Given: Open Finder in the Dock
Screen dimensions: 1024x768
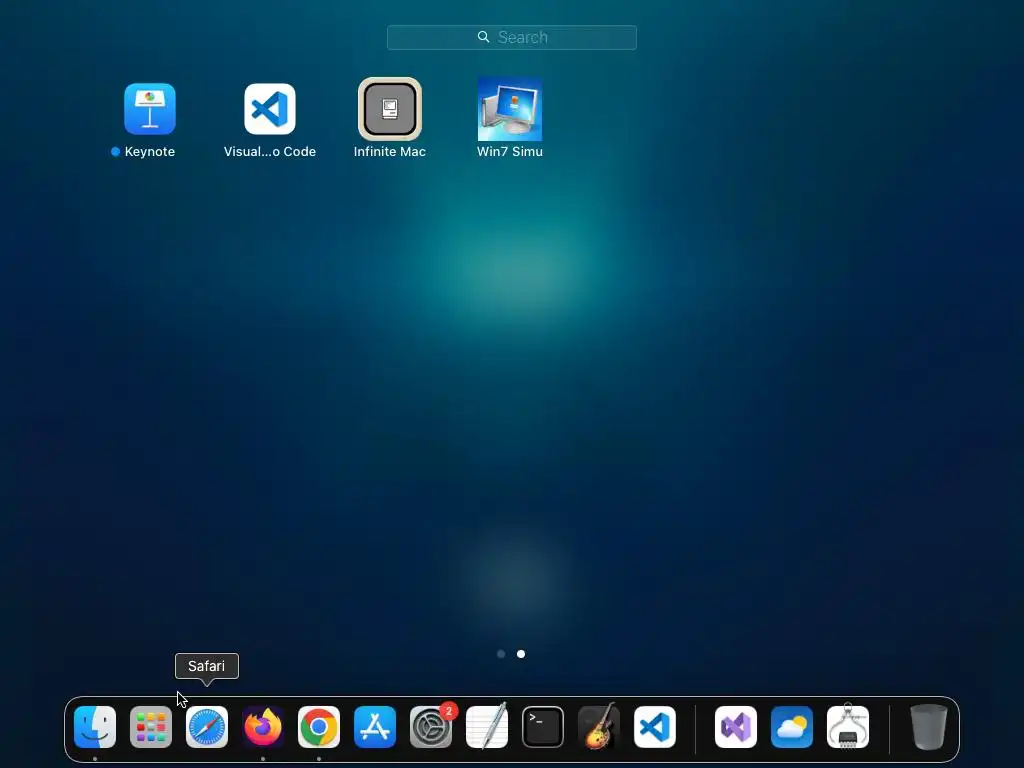Looking at the screenshot, I should pos(95,727).
